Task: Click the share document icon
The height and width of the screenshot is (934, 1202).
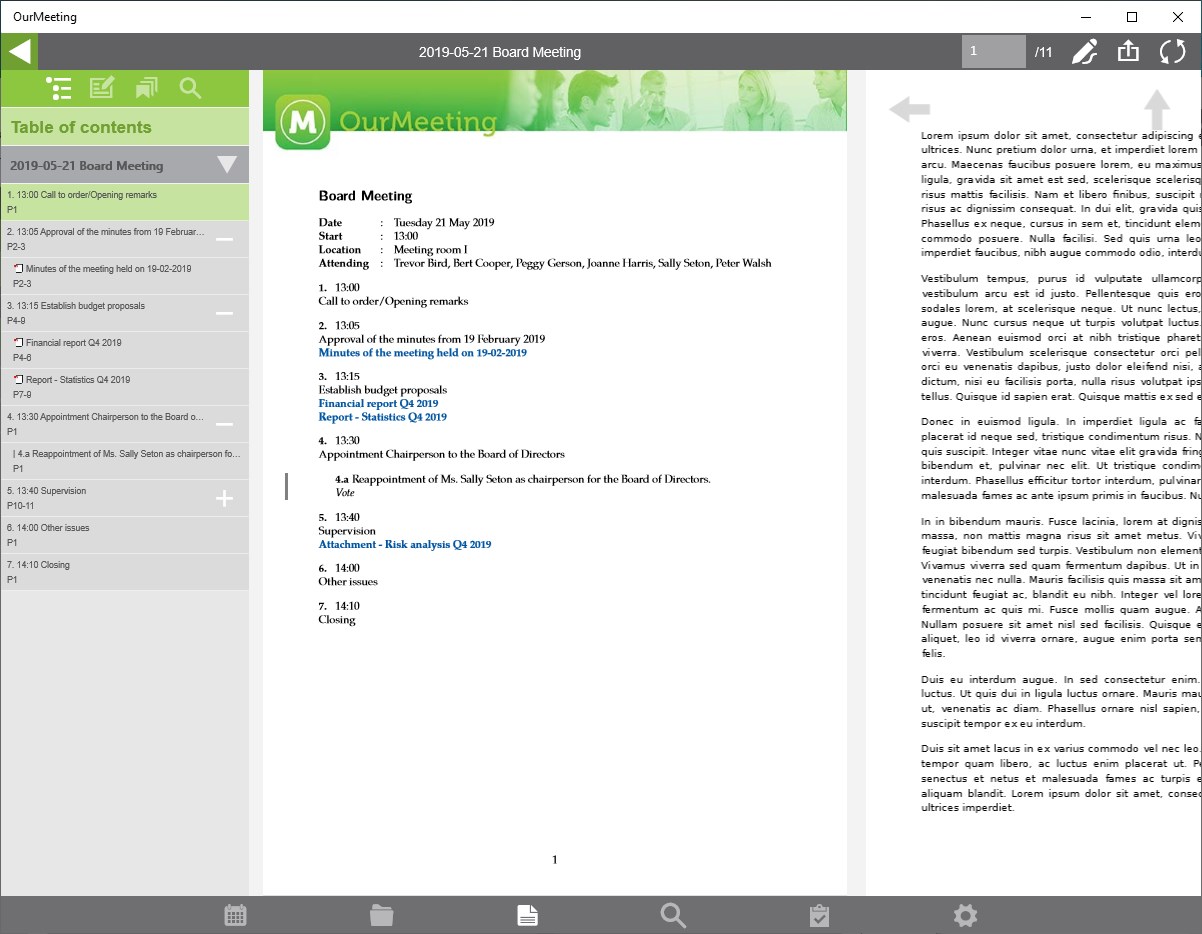Action: 1128,51
